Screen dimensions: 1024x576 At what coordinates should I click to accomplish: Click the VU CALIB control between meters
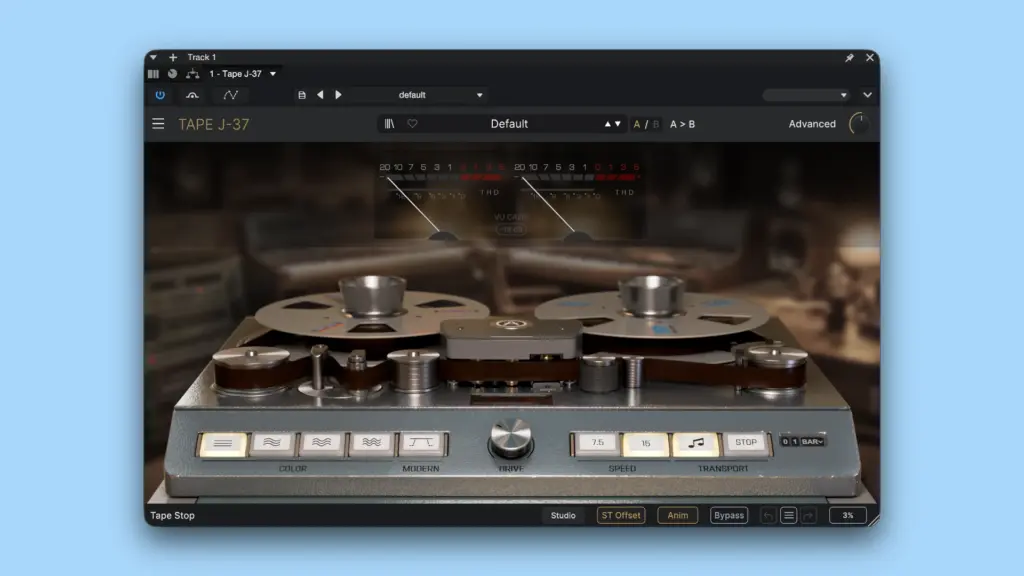point(510,224)
